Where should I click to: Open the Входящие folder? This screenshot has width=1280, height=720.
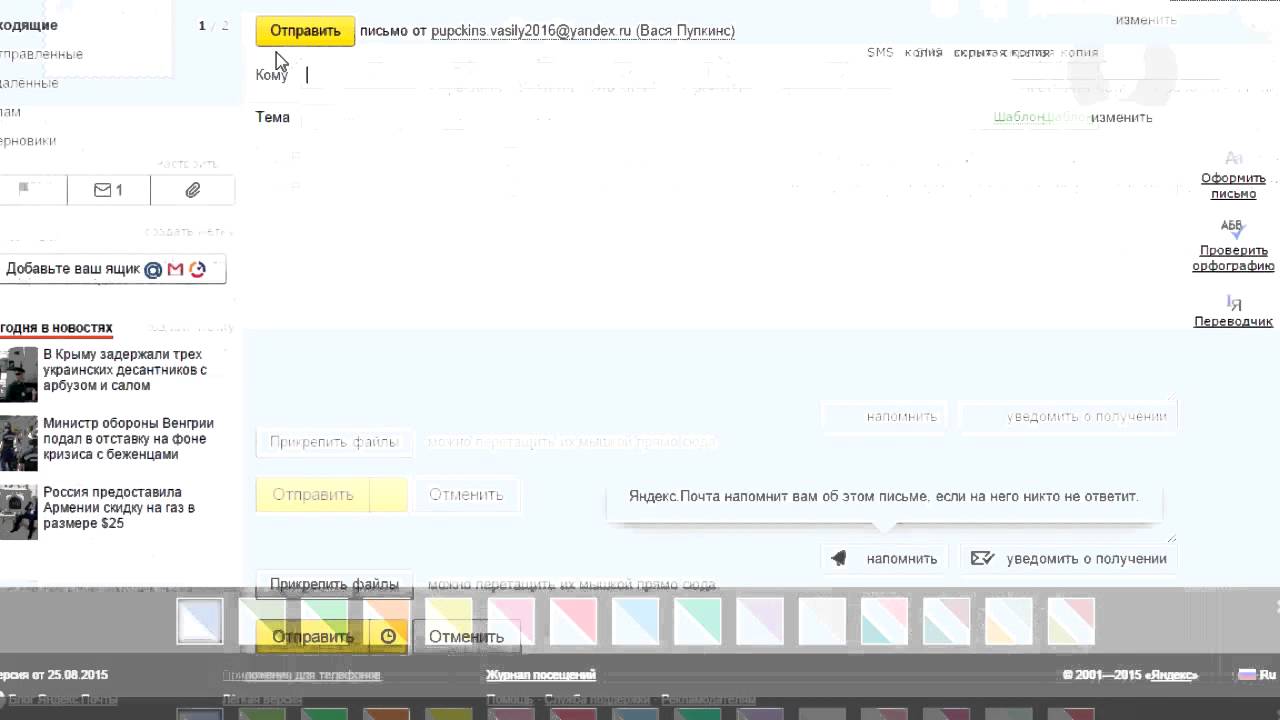28,25
